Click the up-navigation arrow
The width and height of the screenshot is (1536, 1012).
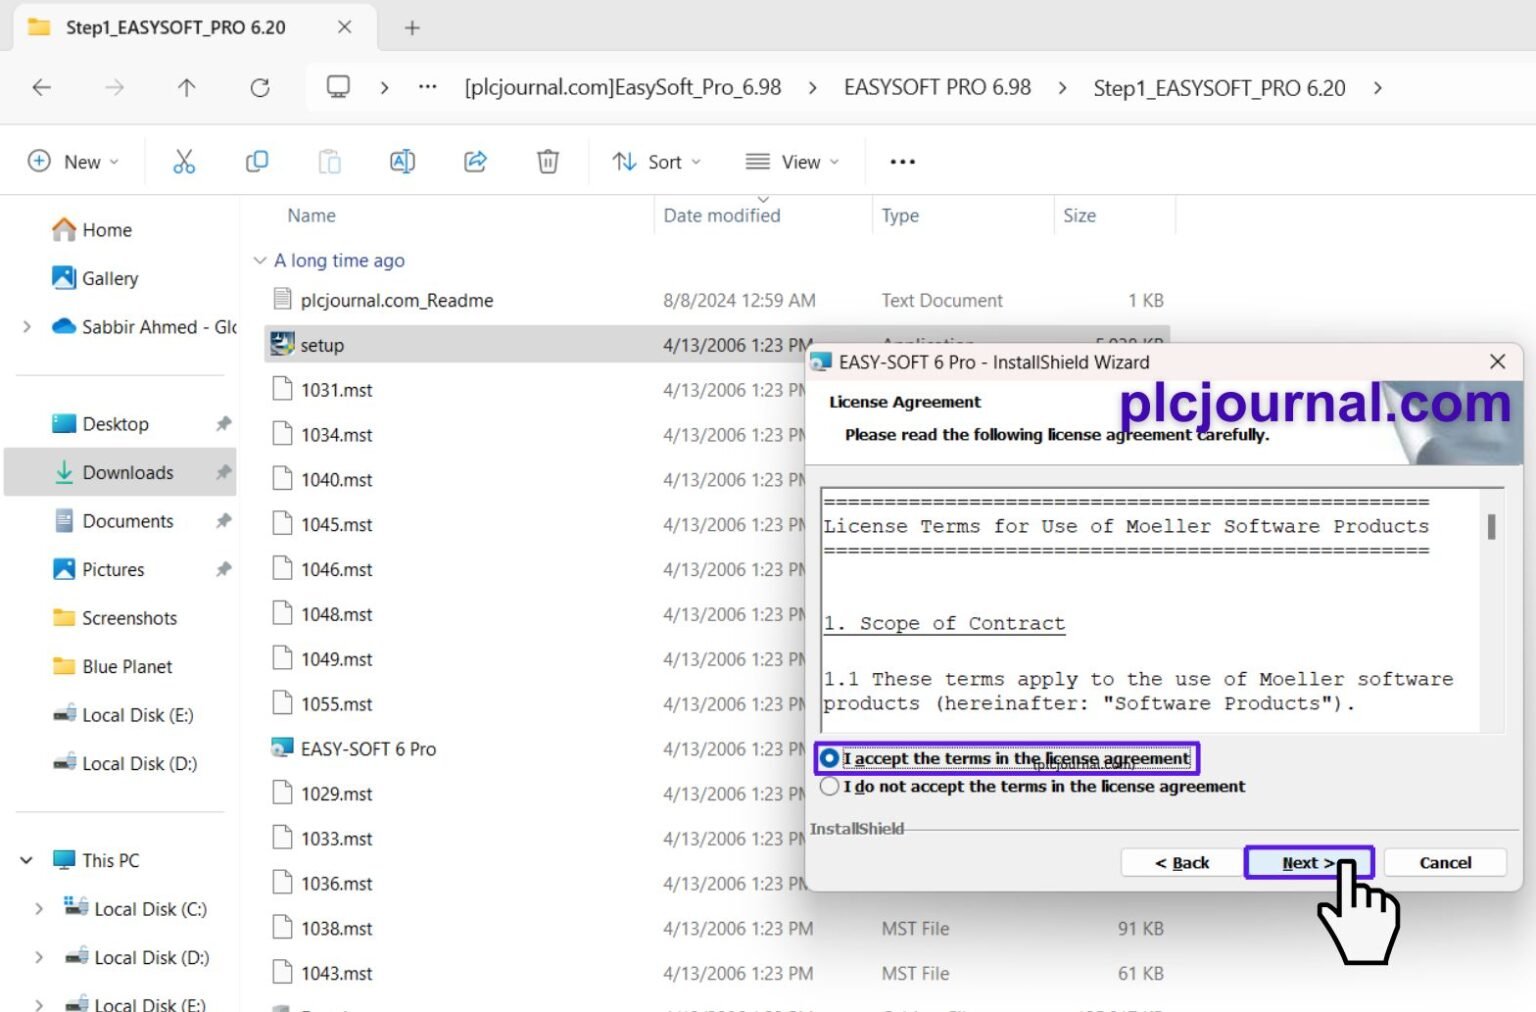coord(186,87)
